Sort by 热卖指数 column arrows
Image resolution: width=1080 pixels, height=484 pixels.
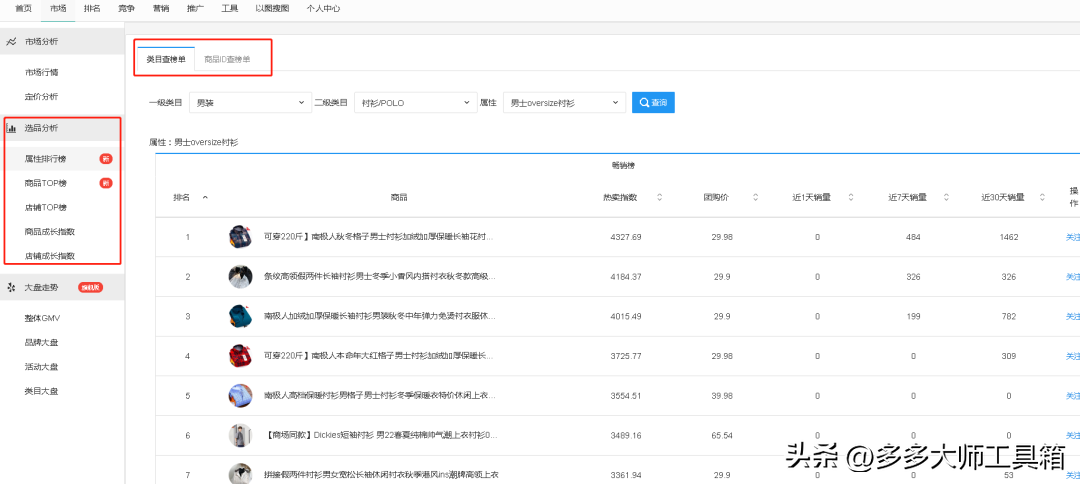click(x=660, y=197)
